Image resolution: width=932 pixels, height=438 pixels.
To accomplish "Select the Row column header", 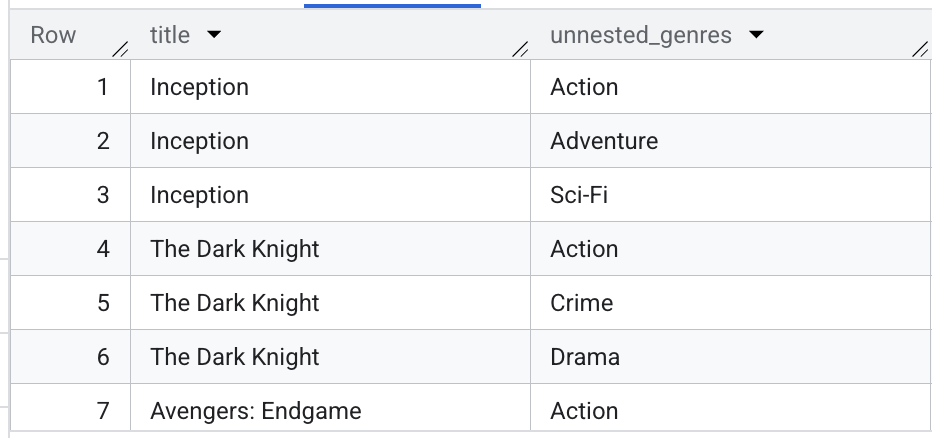I will 53,35.
